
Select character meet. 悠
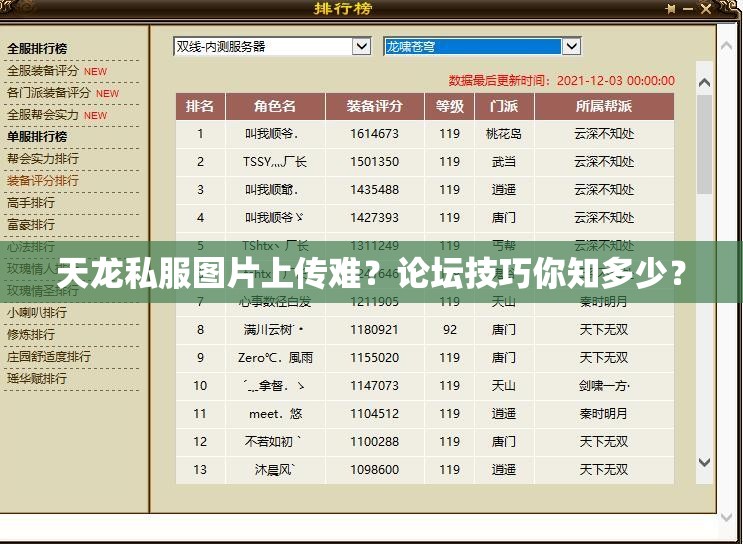click(x=275, y=414)
